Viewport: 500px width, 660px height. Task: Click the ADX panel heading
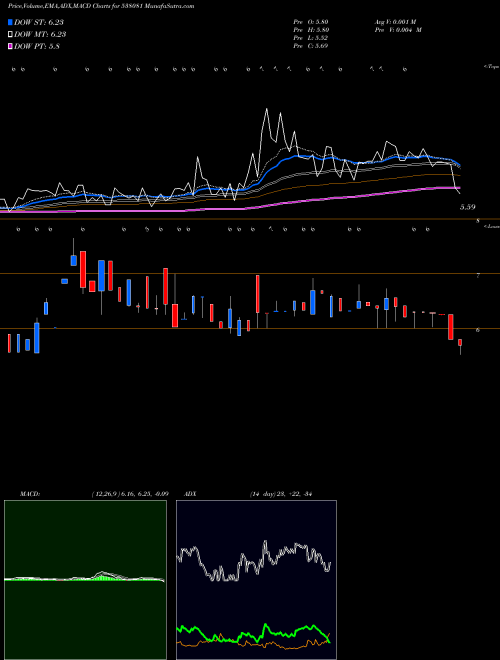click(190, 494)
